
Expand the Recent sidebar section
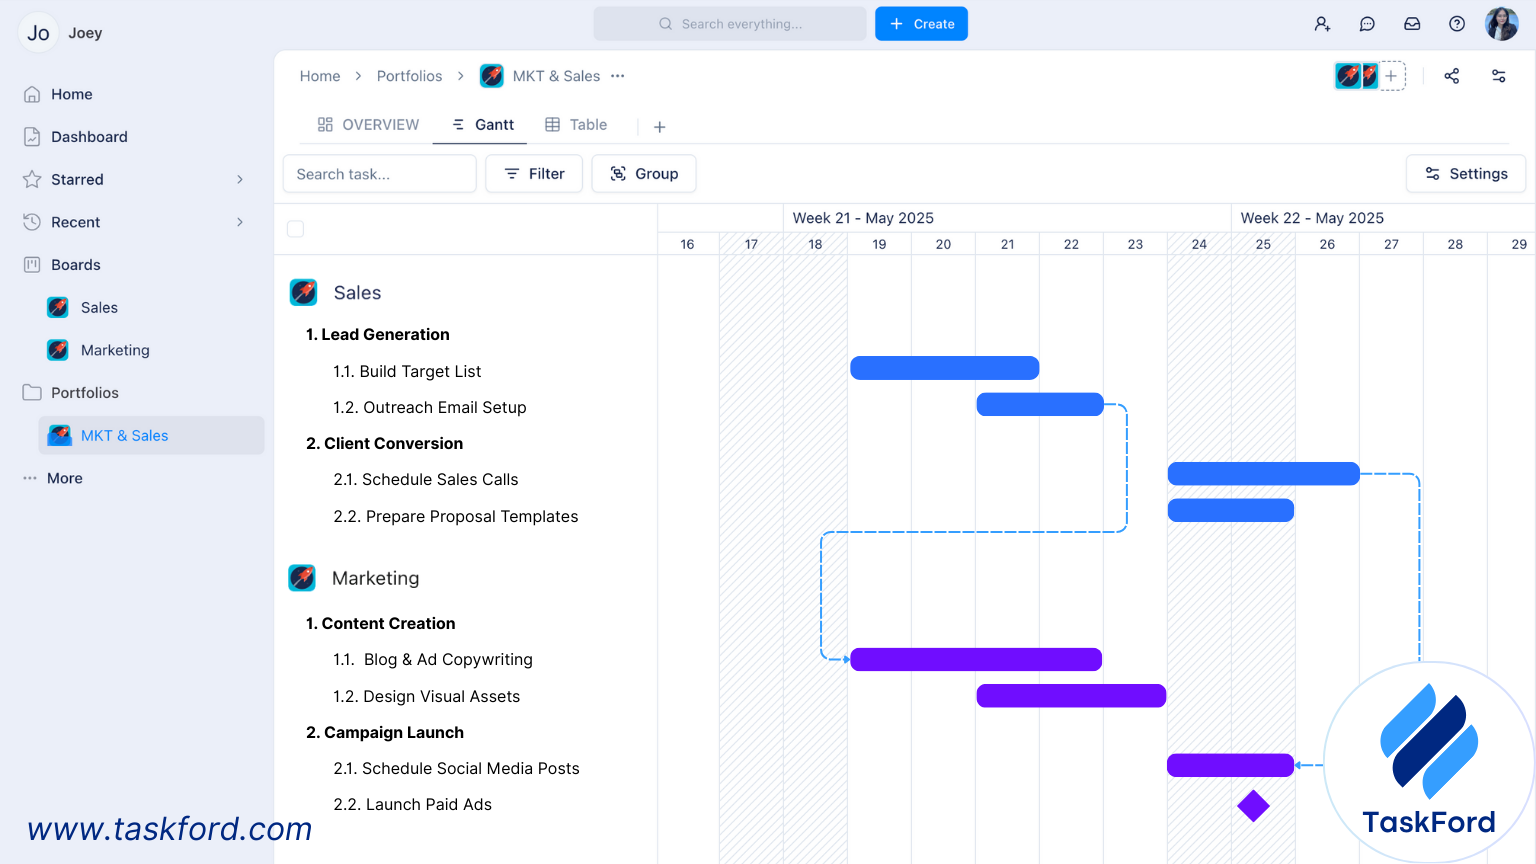click(x=240, y=222)
